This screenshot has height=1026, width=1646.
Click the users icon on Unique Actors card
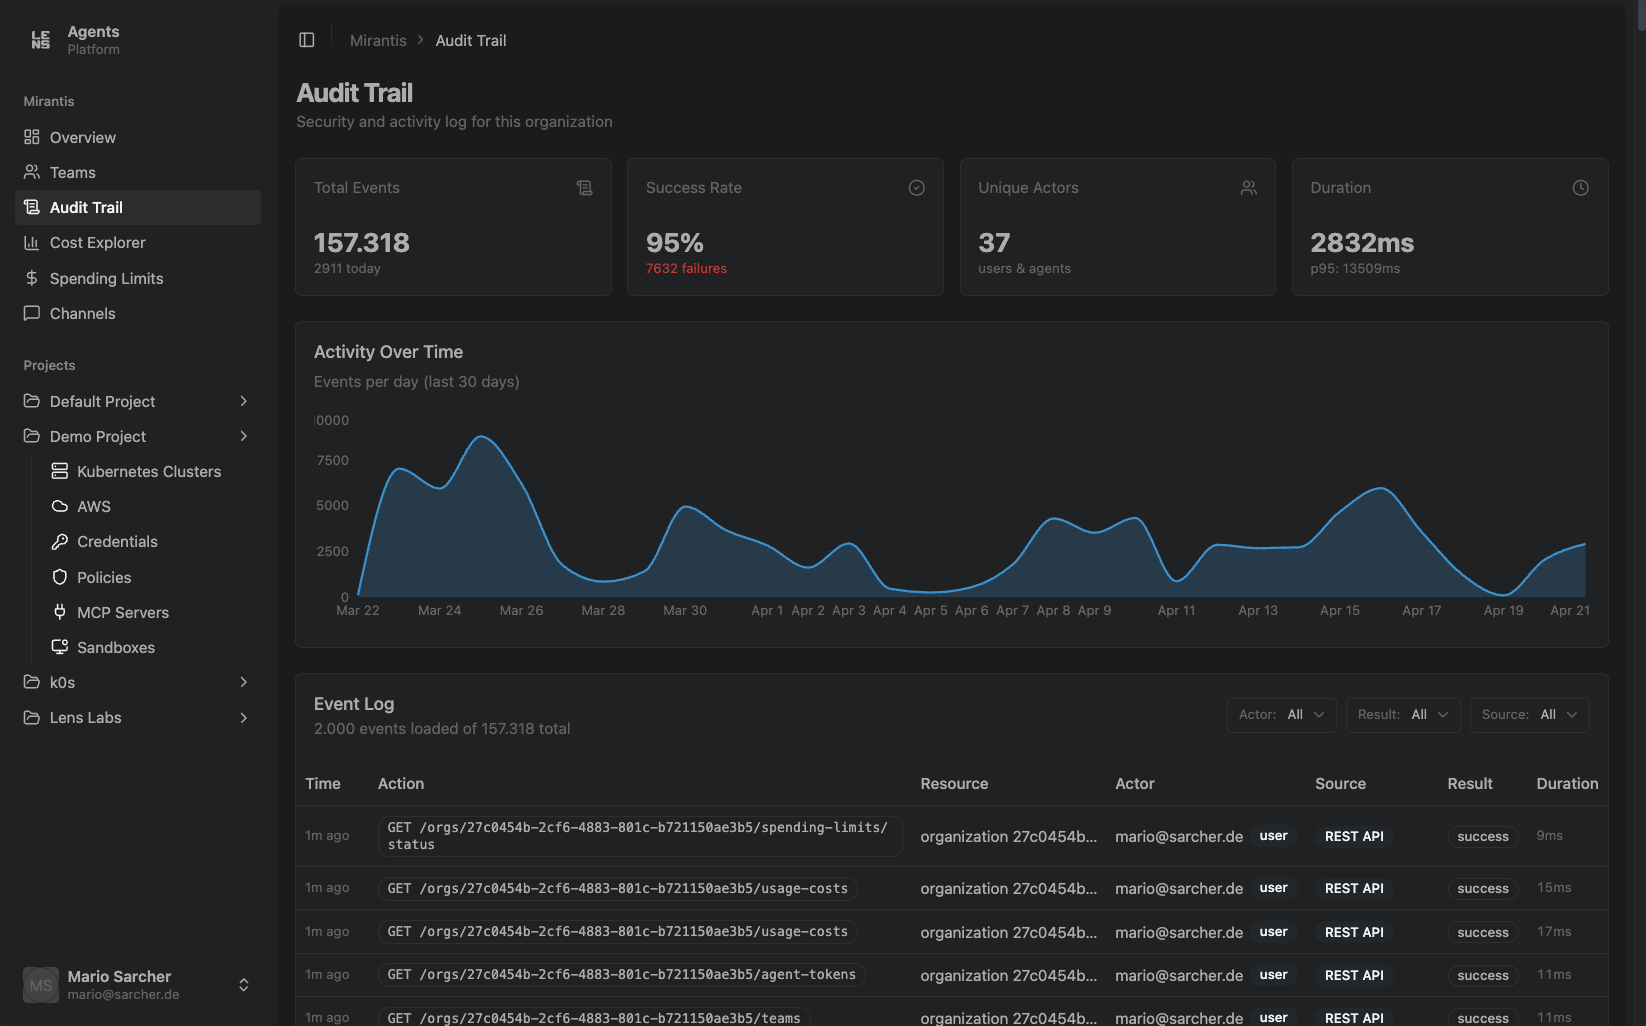pos(1248,187)
